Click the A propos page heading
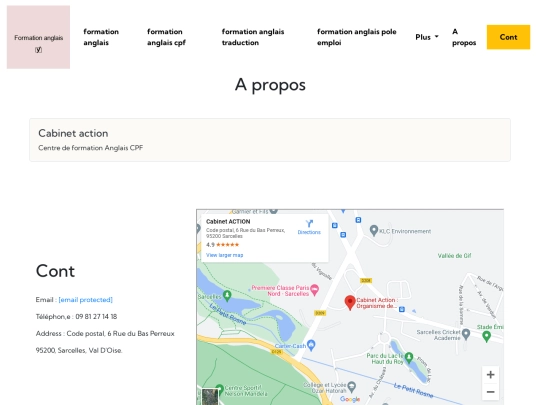Screen dimensions: 540x405 (270, 85)
